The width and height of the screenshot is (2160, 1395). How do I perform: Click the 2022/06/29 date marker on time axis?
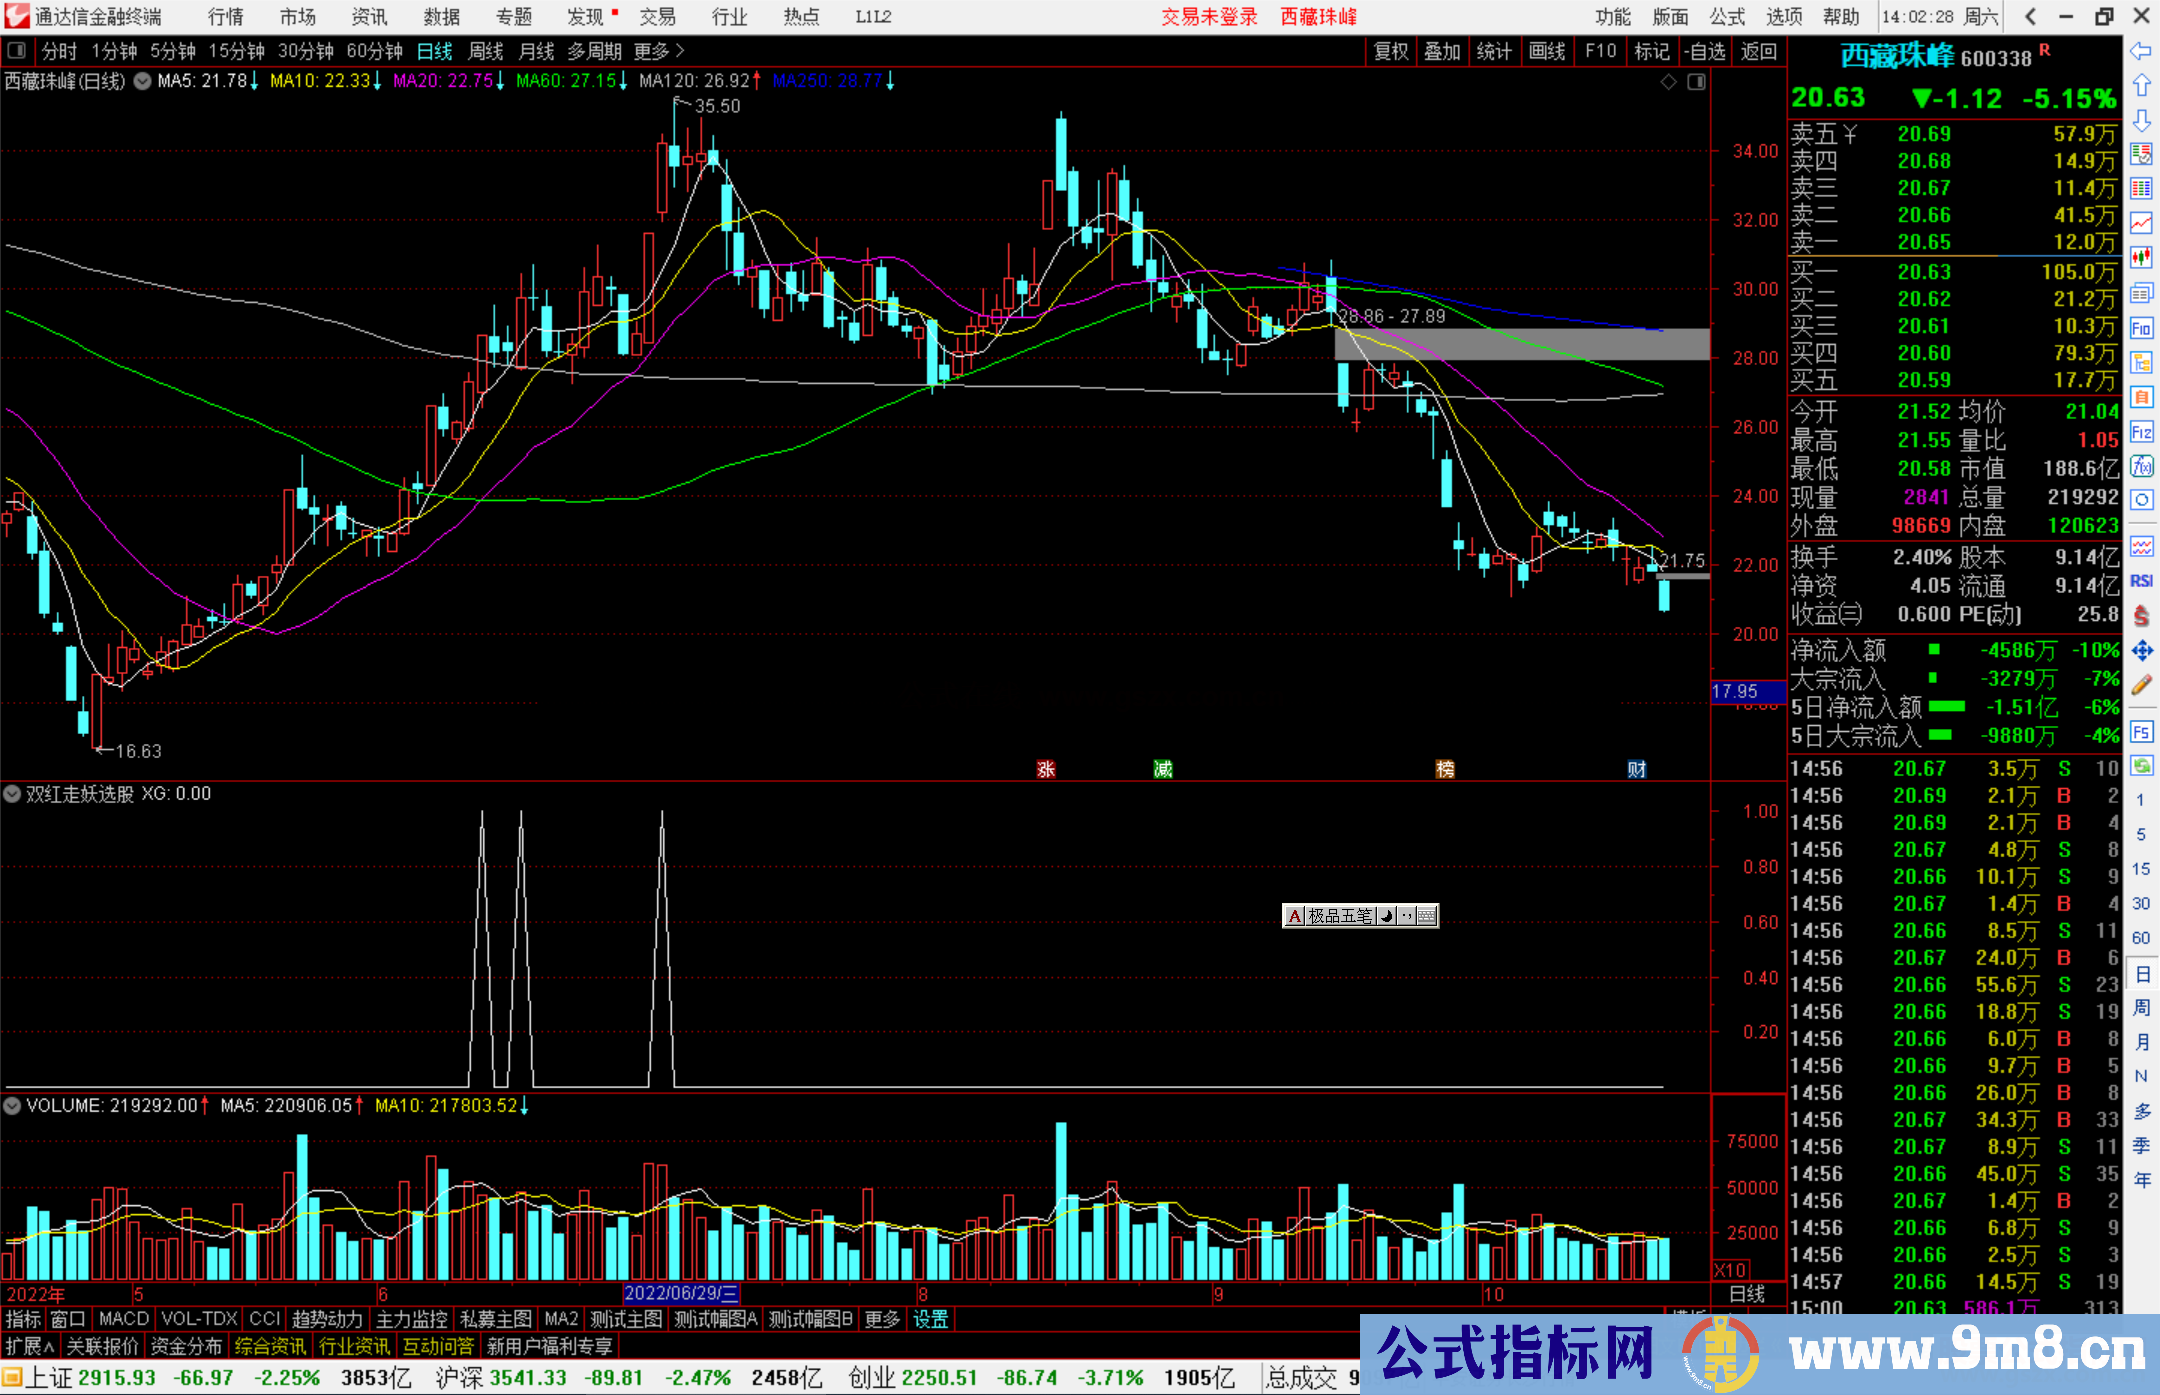tap(680, 1294)
